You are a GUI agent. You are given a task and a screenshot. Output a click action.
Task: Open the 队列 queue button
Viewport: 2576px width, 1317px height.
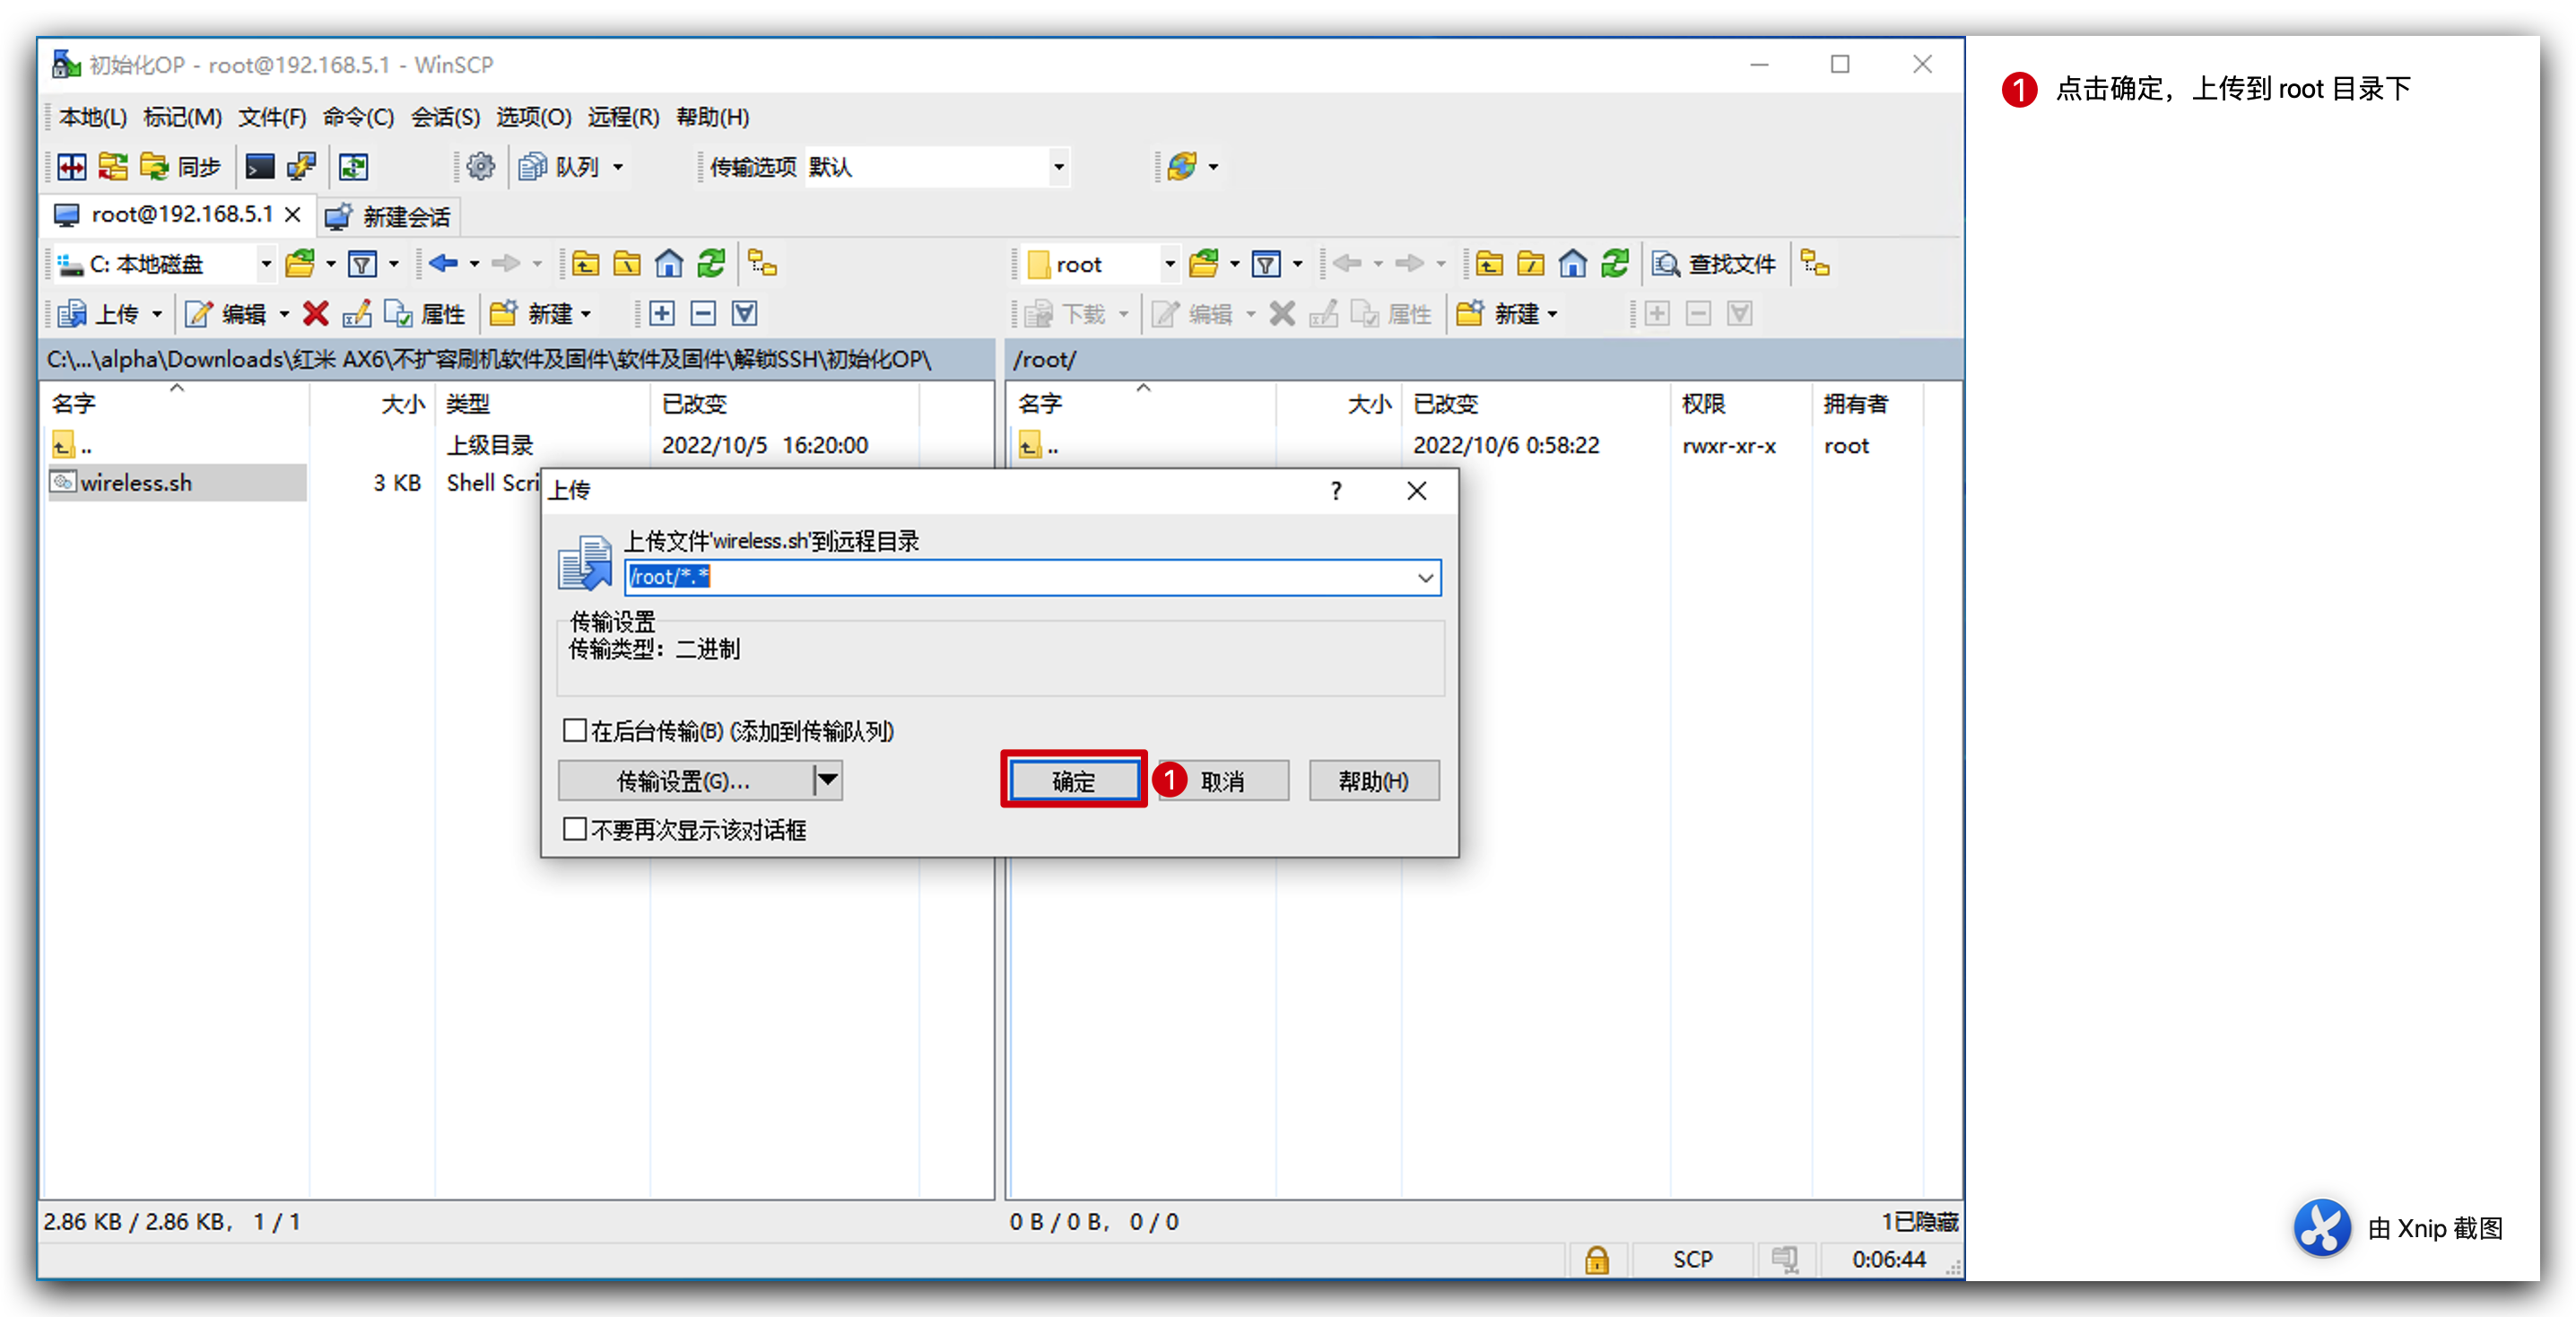561,166
